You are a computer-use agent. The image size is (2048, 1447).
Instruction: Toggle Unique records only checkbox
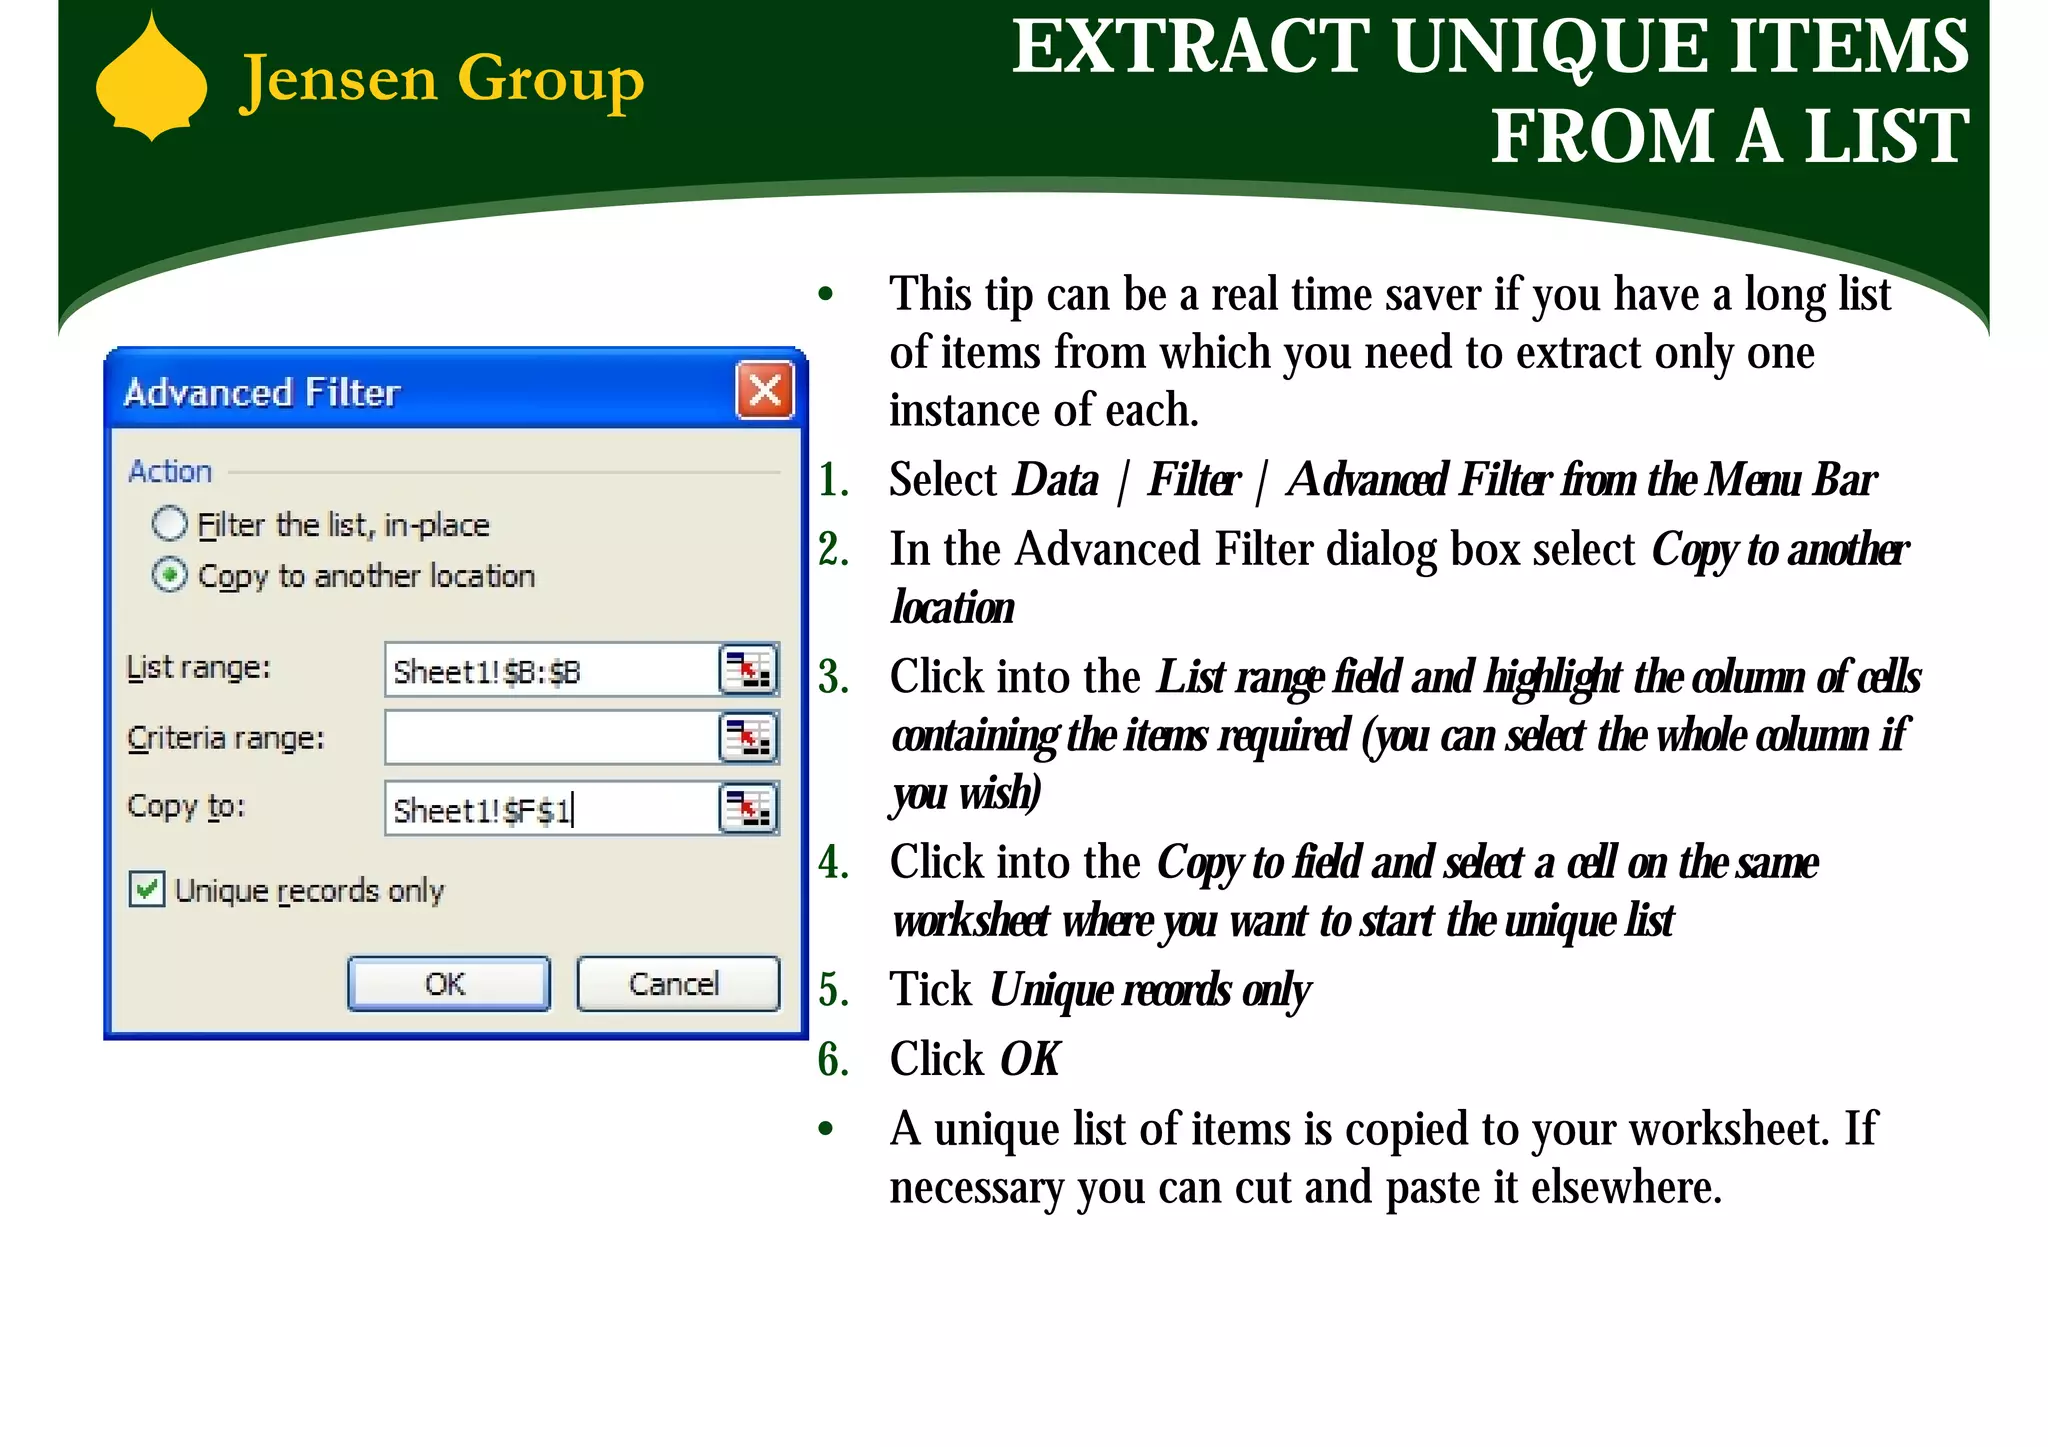[x=147, y=889]
